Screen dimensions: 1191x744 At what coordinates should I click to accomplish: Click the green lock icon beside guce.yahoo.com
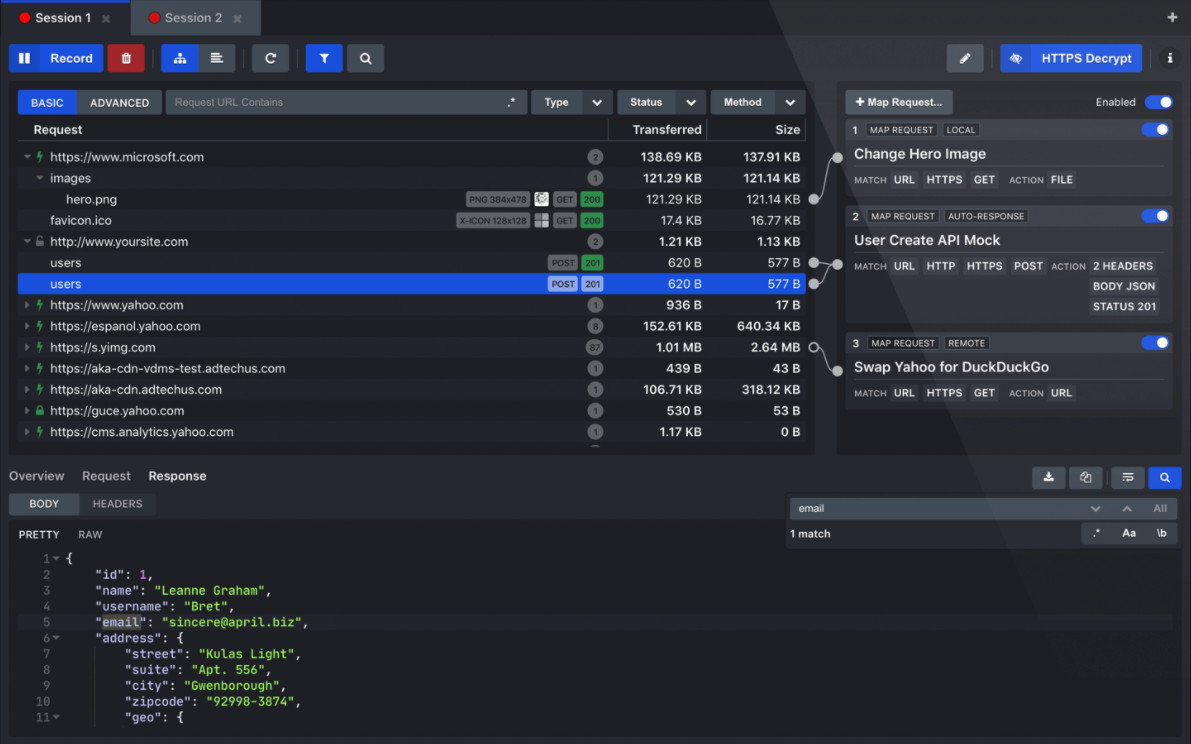[39, 411]
